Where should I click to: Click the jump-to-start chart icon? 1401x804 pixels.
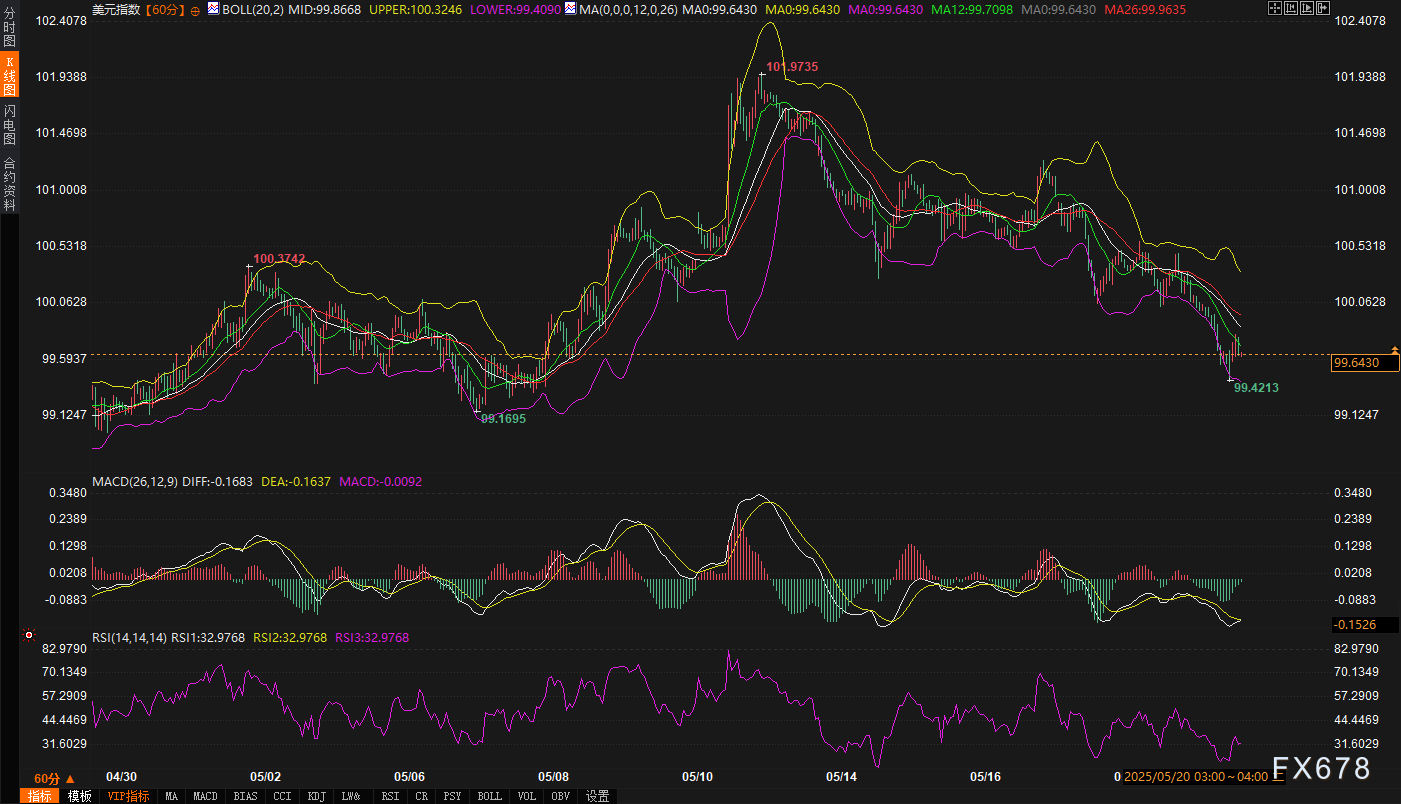coord(1291,8)
